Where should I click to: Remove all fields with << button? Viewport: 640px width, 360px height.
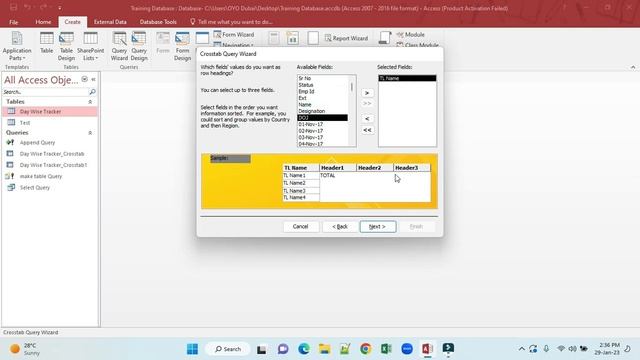tap(367, 130)
